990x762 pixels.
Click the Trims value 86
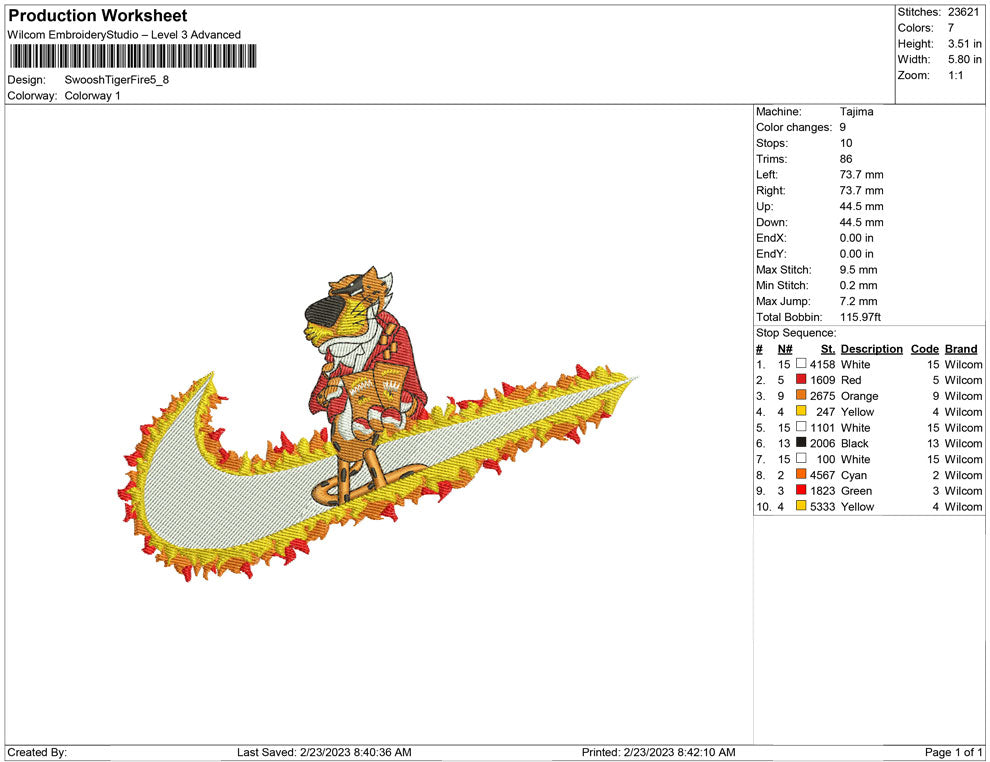click(846, 159)
